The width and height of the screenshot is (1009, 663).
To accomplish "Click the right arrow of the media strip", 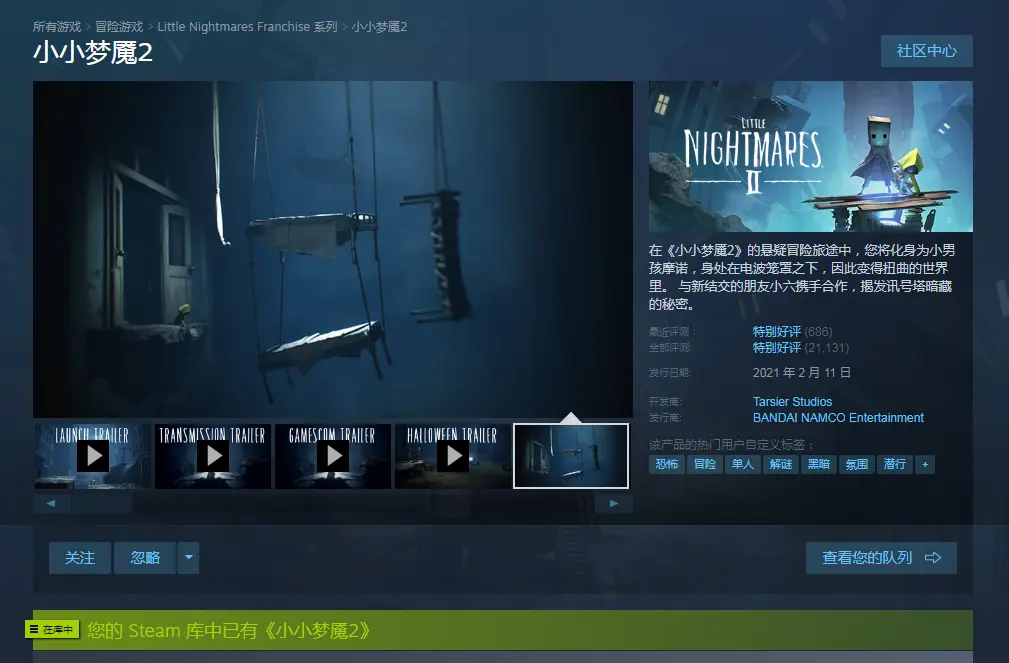I will 614,503.
